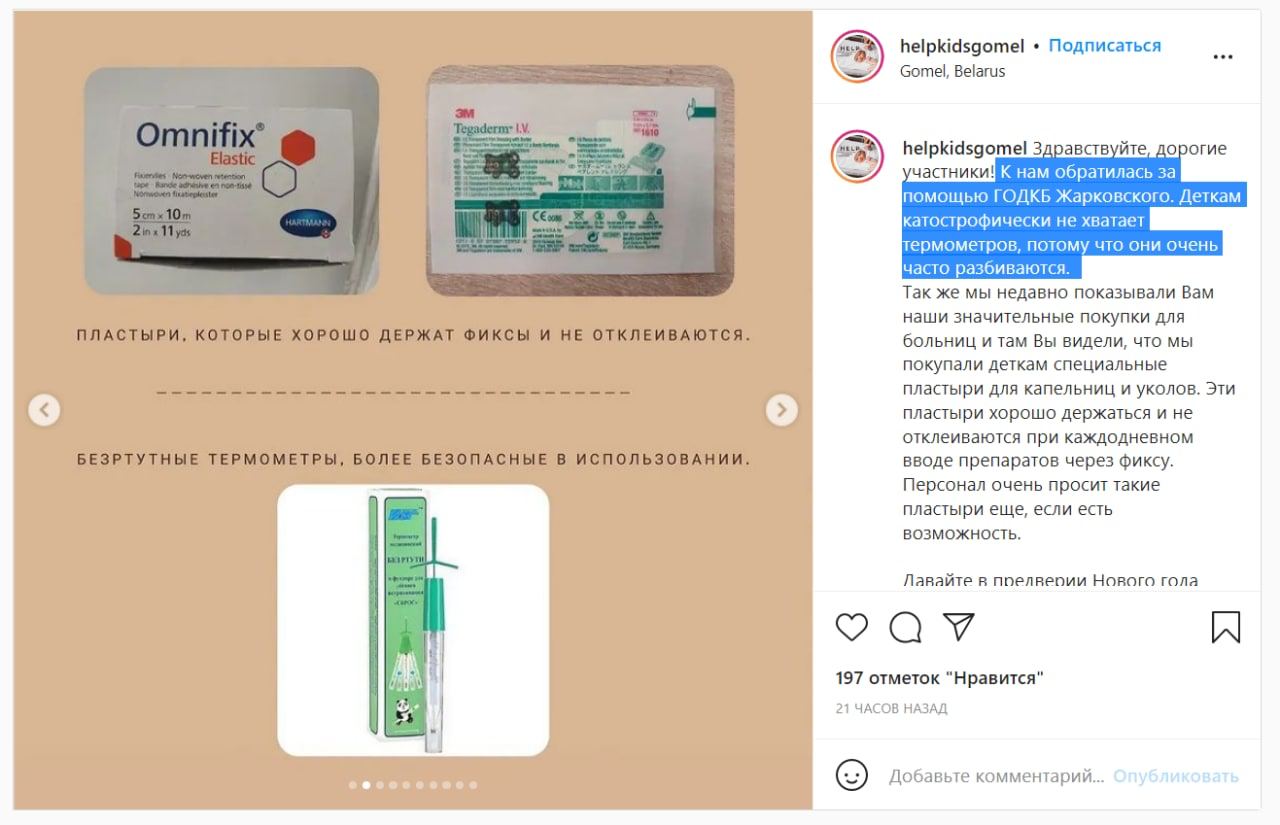
Task: Publish comment with Опубликовать button
Action: tap(1176, 775)
